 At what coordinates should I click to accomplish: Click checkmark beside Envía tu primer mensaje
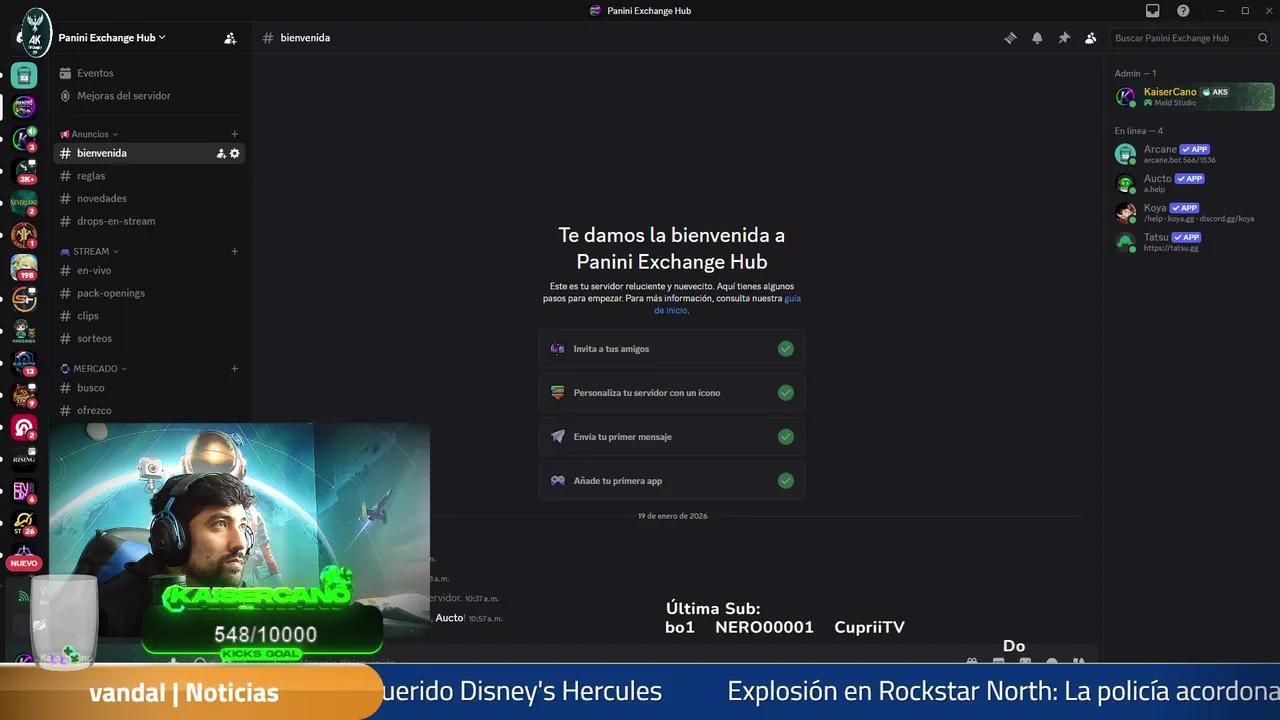click(x=786, y=437)
